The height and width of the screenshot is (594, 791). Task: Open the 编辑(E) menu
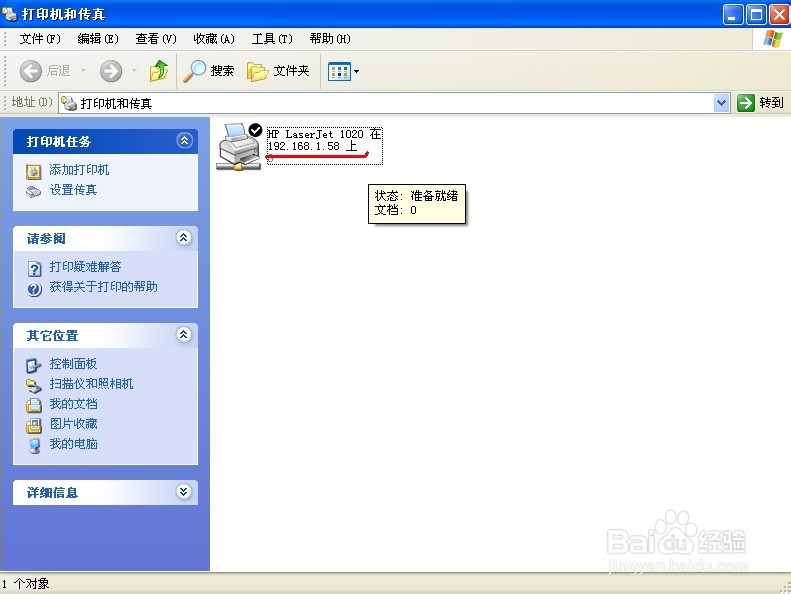coord(98,39)
